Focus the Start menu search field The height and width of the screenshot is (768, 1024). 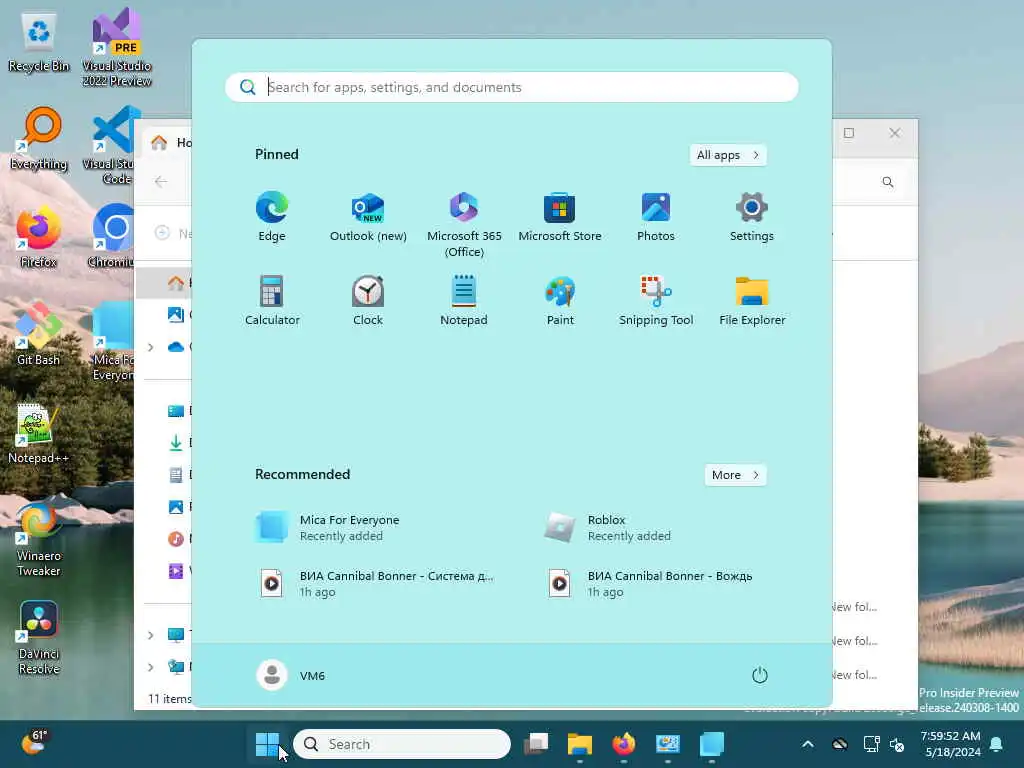511,87
